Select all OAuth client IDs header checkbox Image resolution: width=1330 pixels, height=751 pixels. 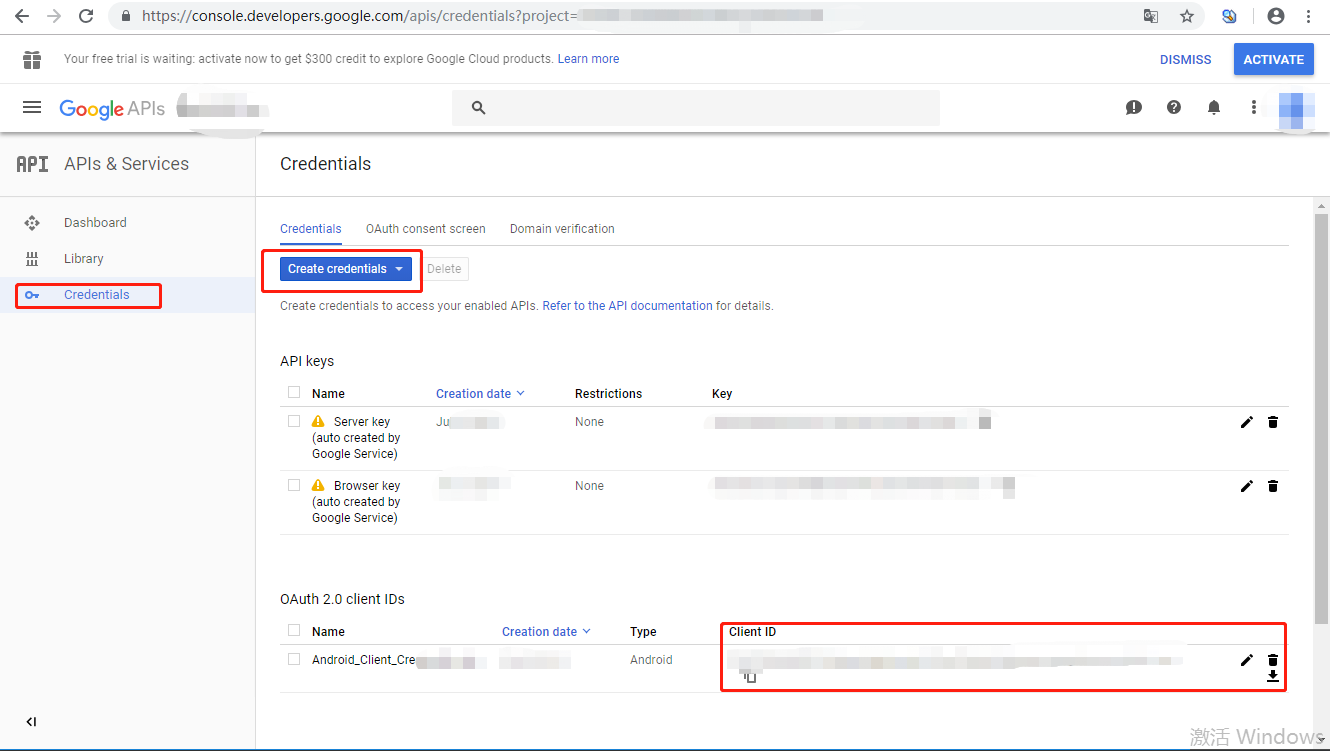[x=294, y=630]
